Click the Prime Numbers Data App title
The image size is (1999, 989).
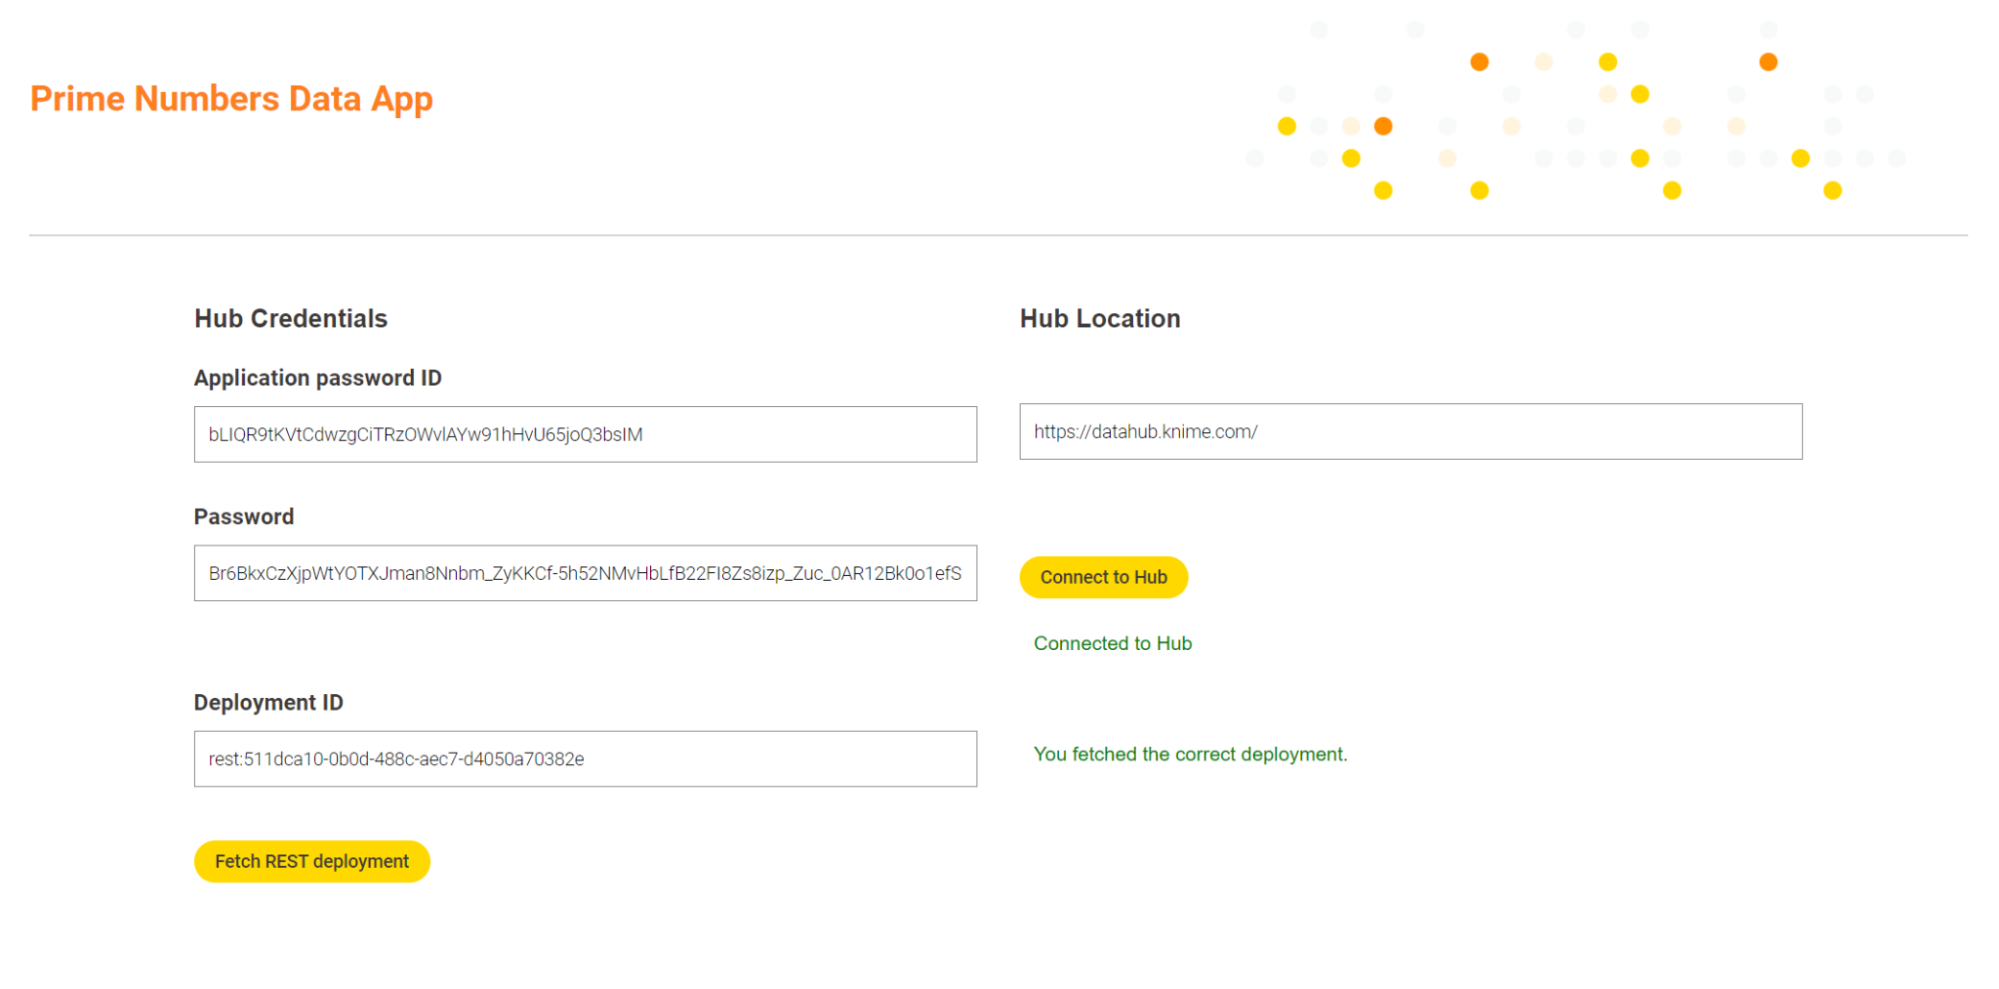[x=231, y=99]
